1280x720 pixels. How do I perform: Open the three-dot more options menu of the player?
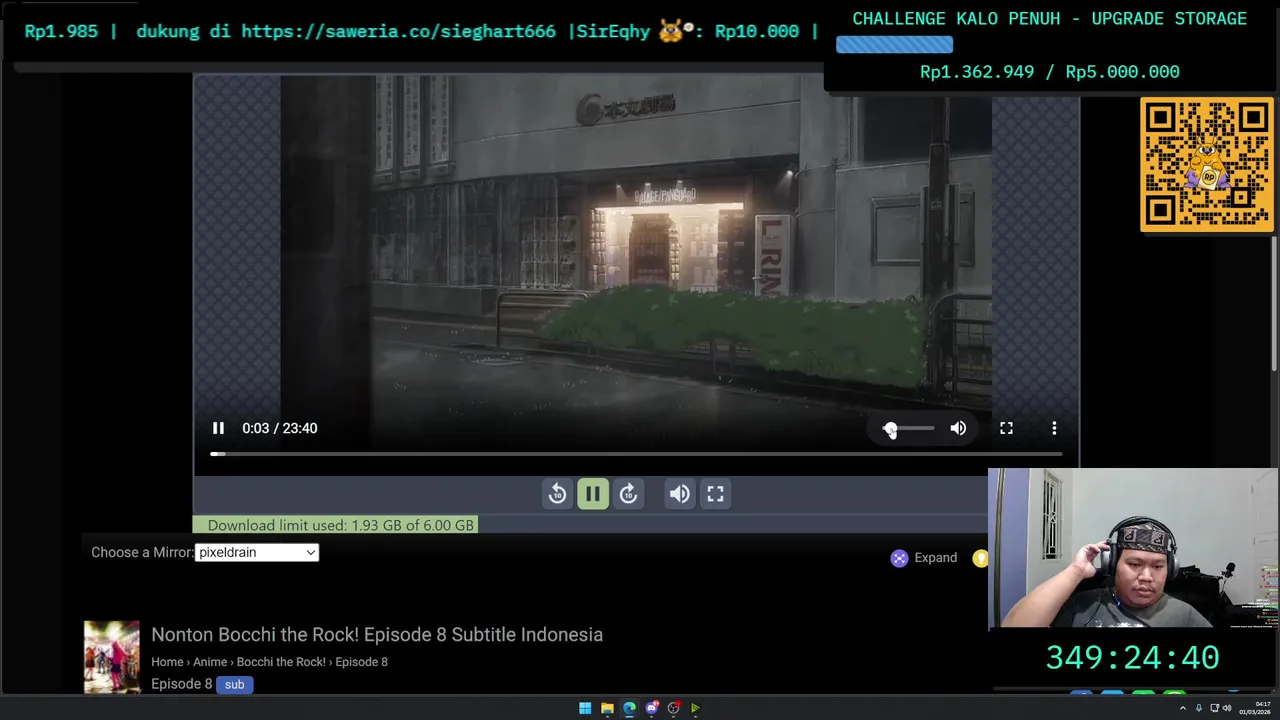(x=1054, y=428)
